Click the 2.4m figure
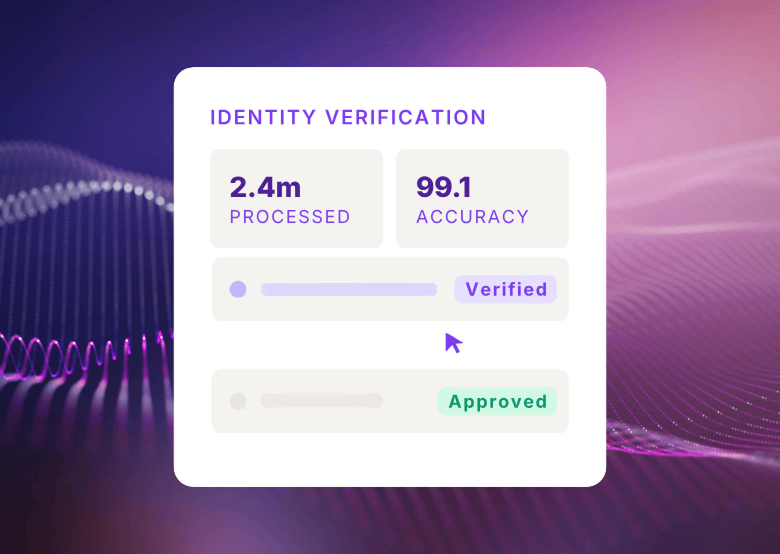Image resolution: width=780 pixels, height=554 pixels. point(265,187)
